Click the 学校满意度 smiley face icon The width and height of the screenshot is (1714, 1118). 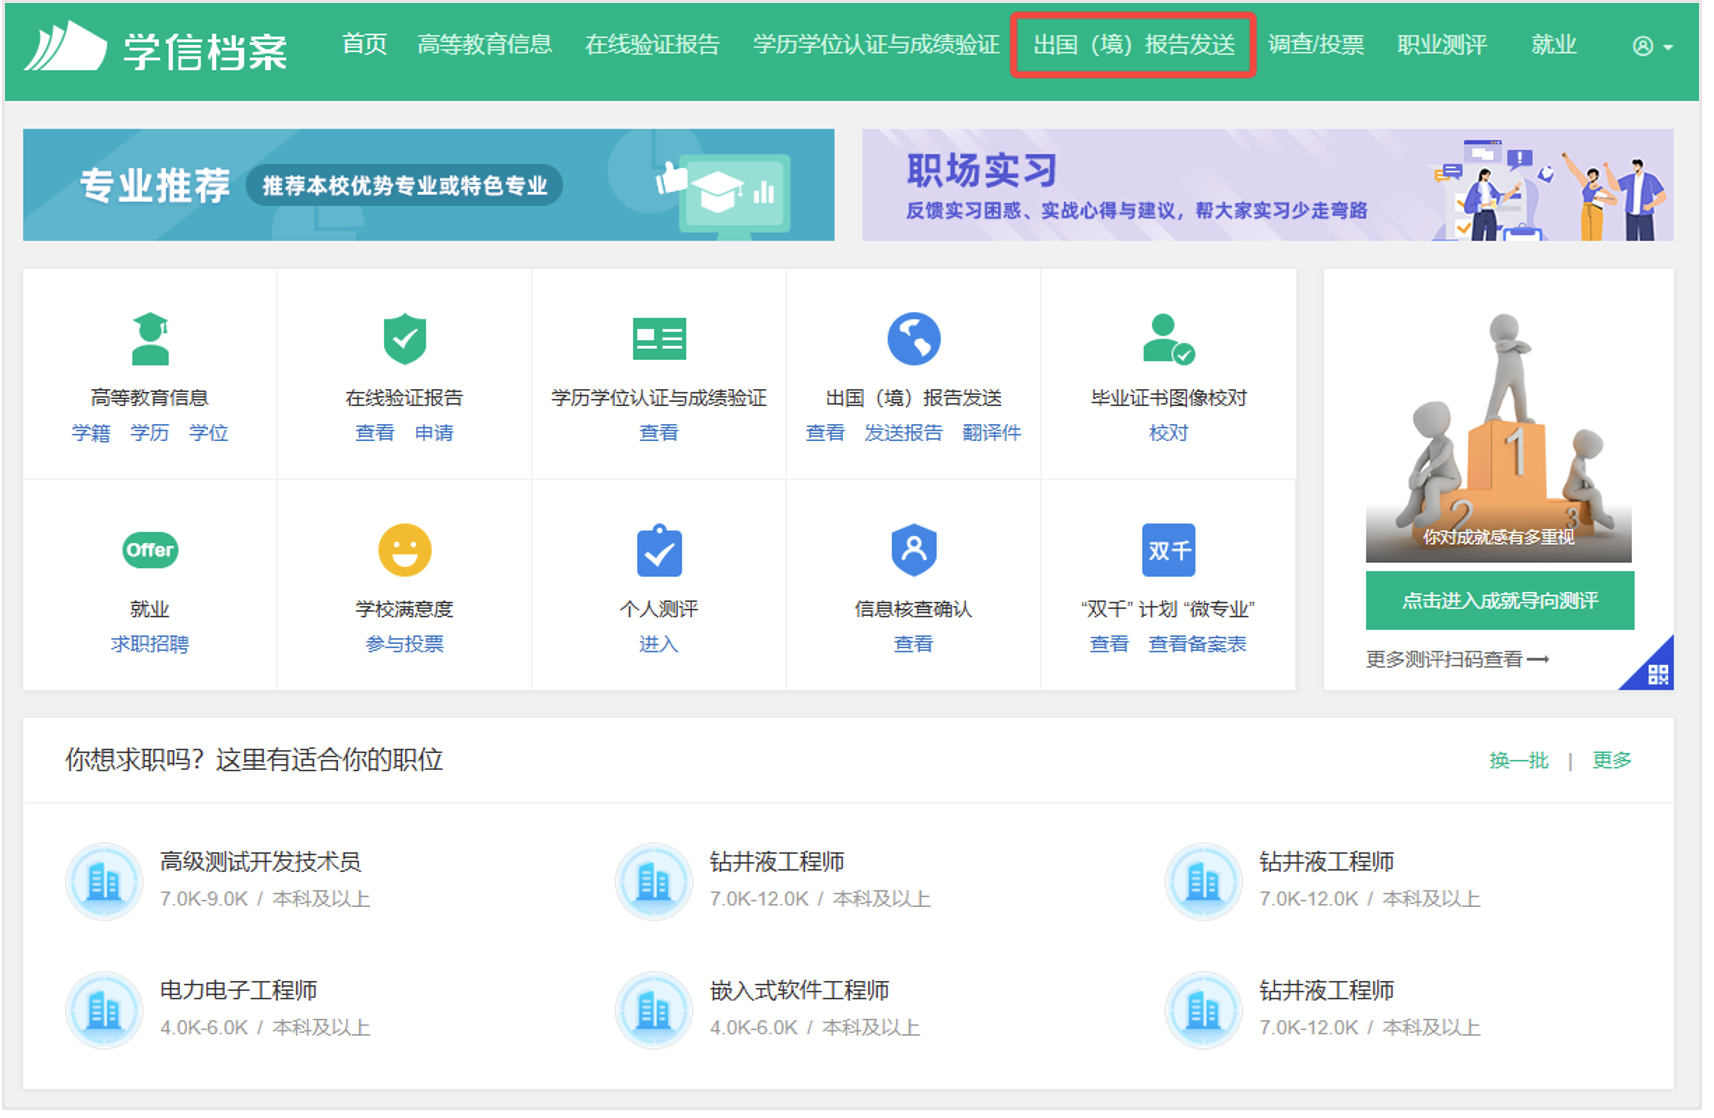(404, 550)
